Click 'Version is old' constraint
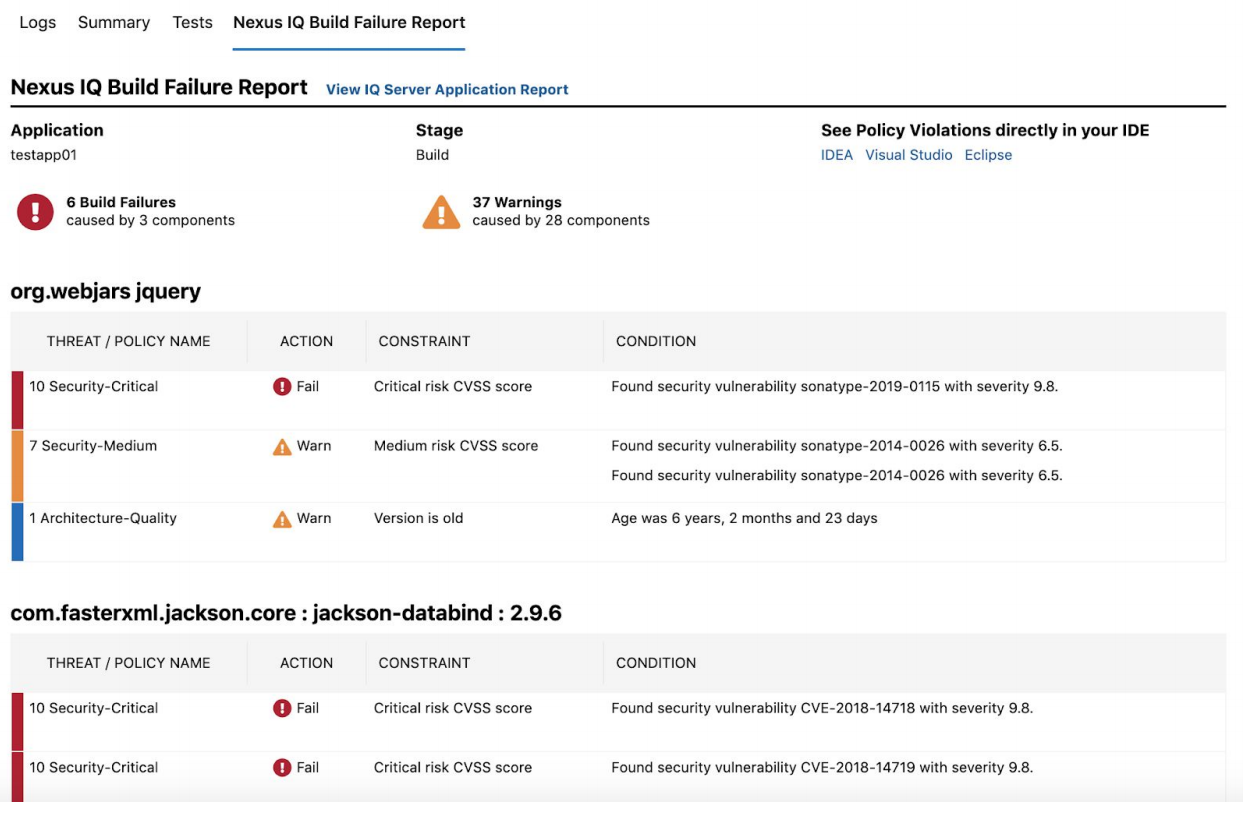Image resolution: width=1244 pixels, height=814 pixels. point(419,518)
